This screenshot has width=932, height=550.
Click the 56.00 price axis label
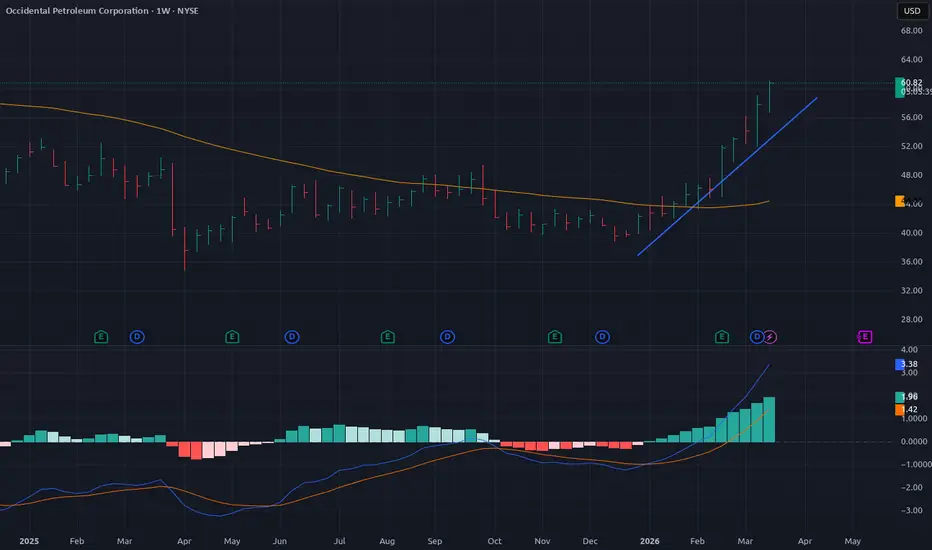pyautogui.click(x=911, y=118)
